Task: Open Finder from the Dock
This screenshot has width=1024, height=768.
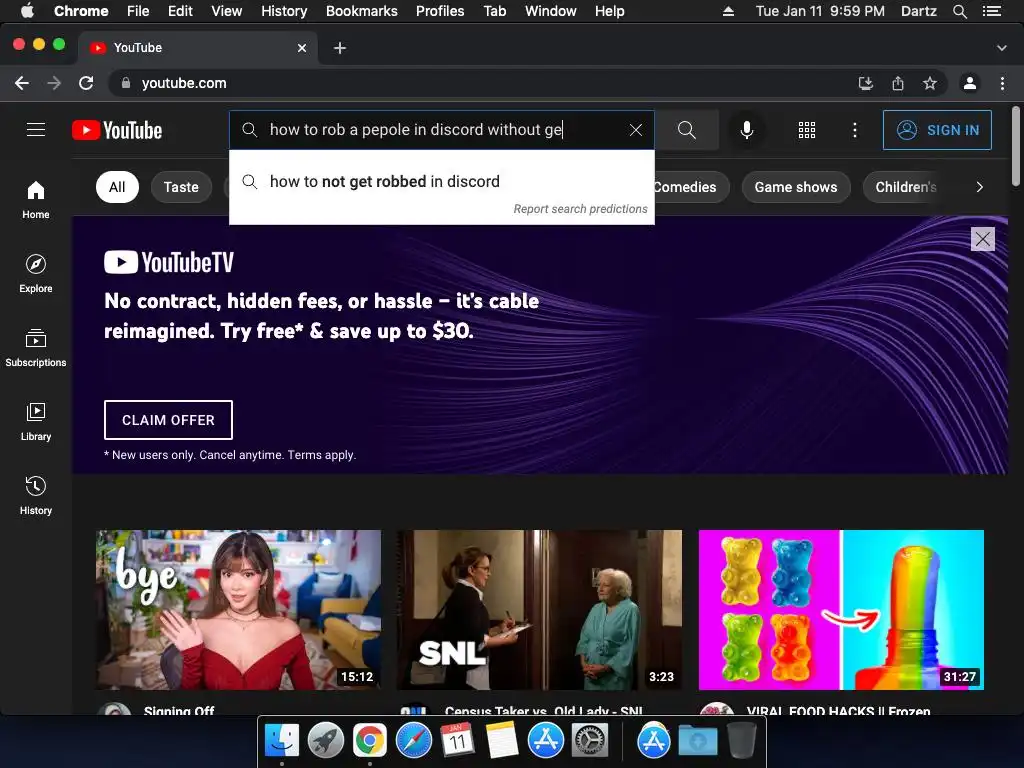Action: click(281, 740)
